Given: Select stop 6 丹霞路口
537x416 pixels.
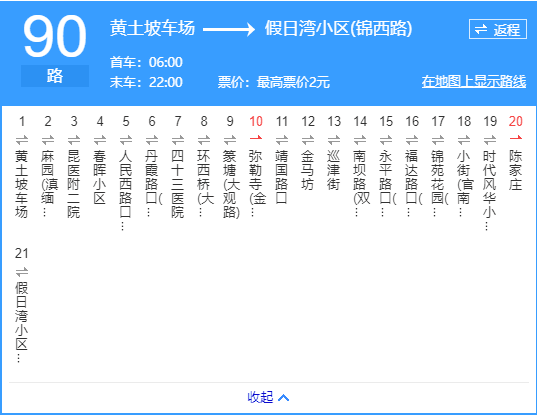Looking at the screenshot, I should [153, 183].
